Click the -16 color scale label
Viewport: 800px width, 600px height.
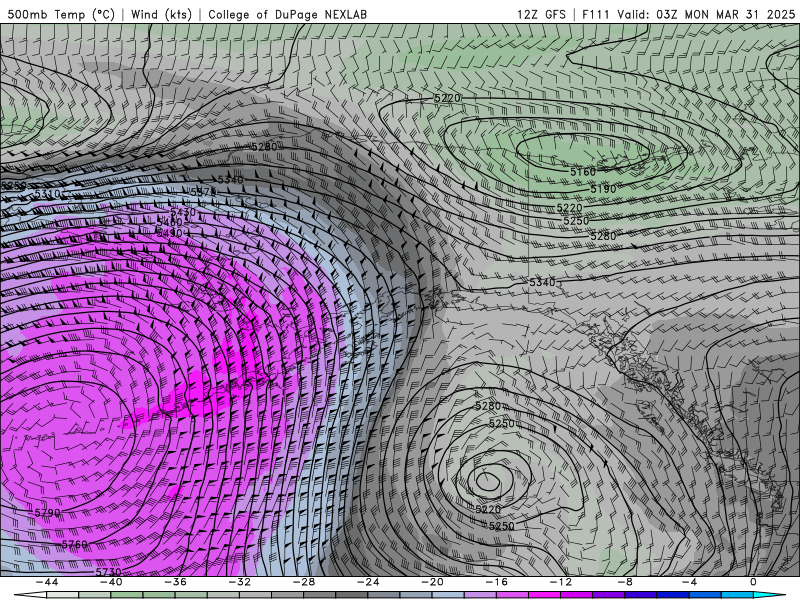click(x=496, y=582)
